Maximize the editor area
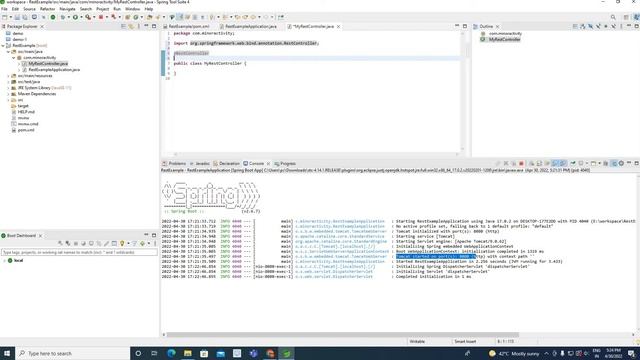The width and height of the screenshot is (640, 360). click(464, 26)
